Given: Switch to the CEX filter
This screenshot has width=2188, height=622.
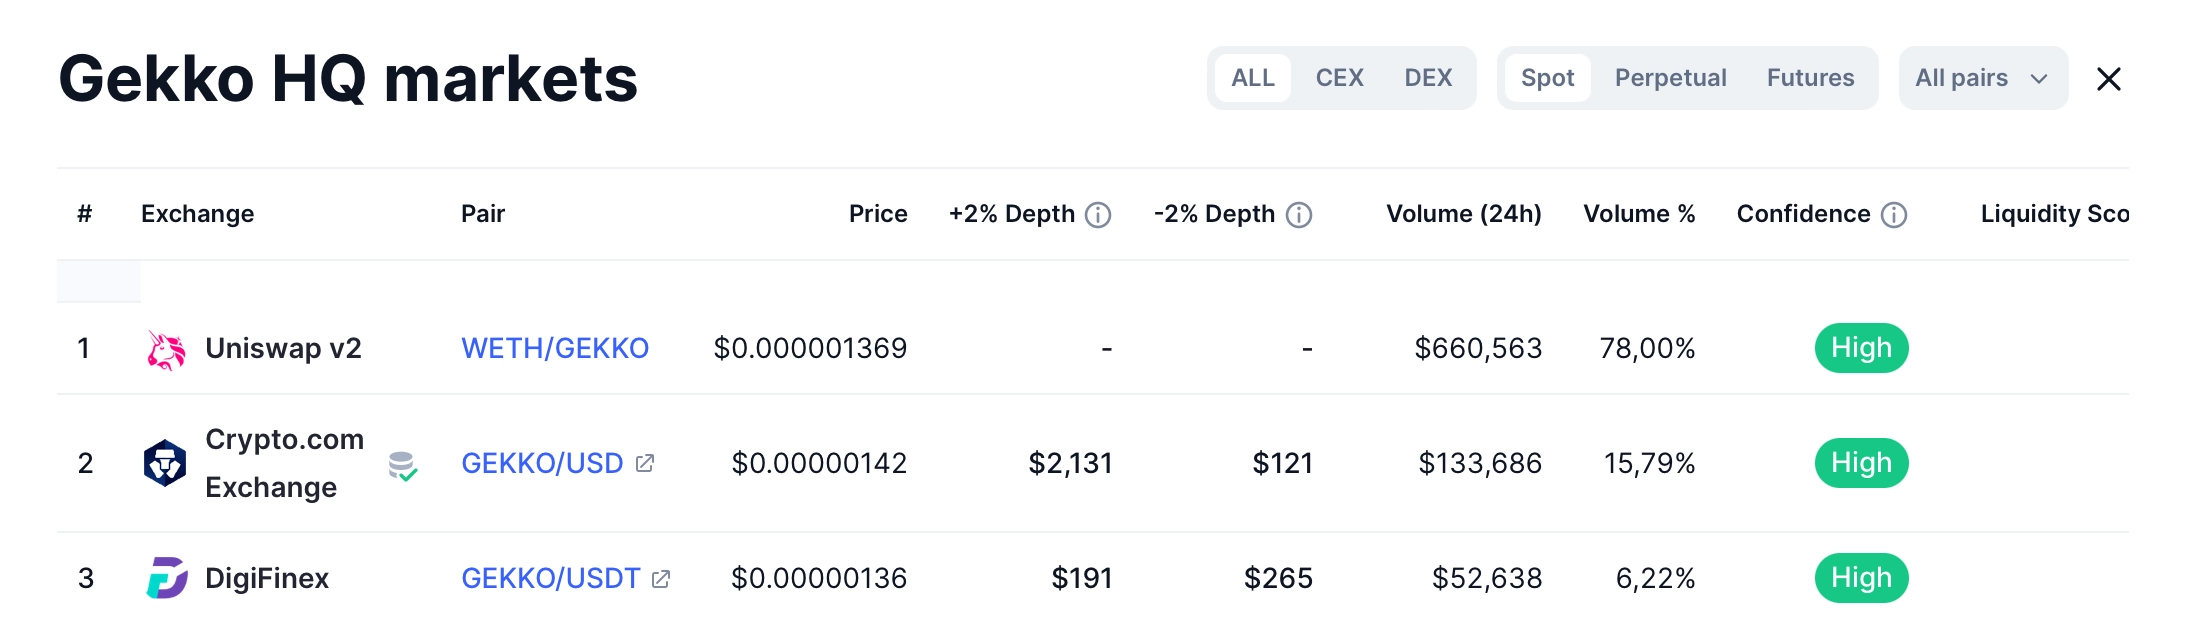Looking at the screenshot, I should 1339,78.
